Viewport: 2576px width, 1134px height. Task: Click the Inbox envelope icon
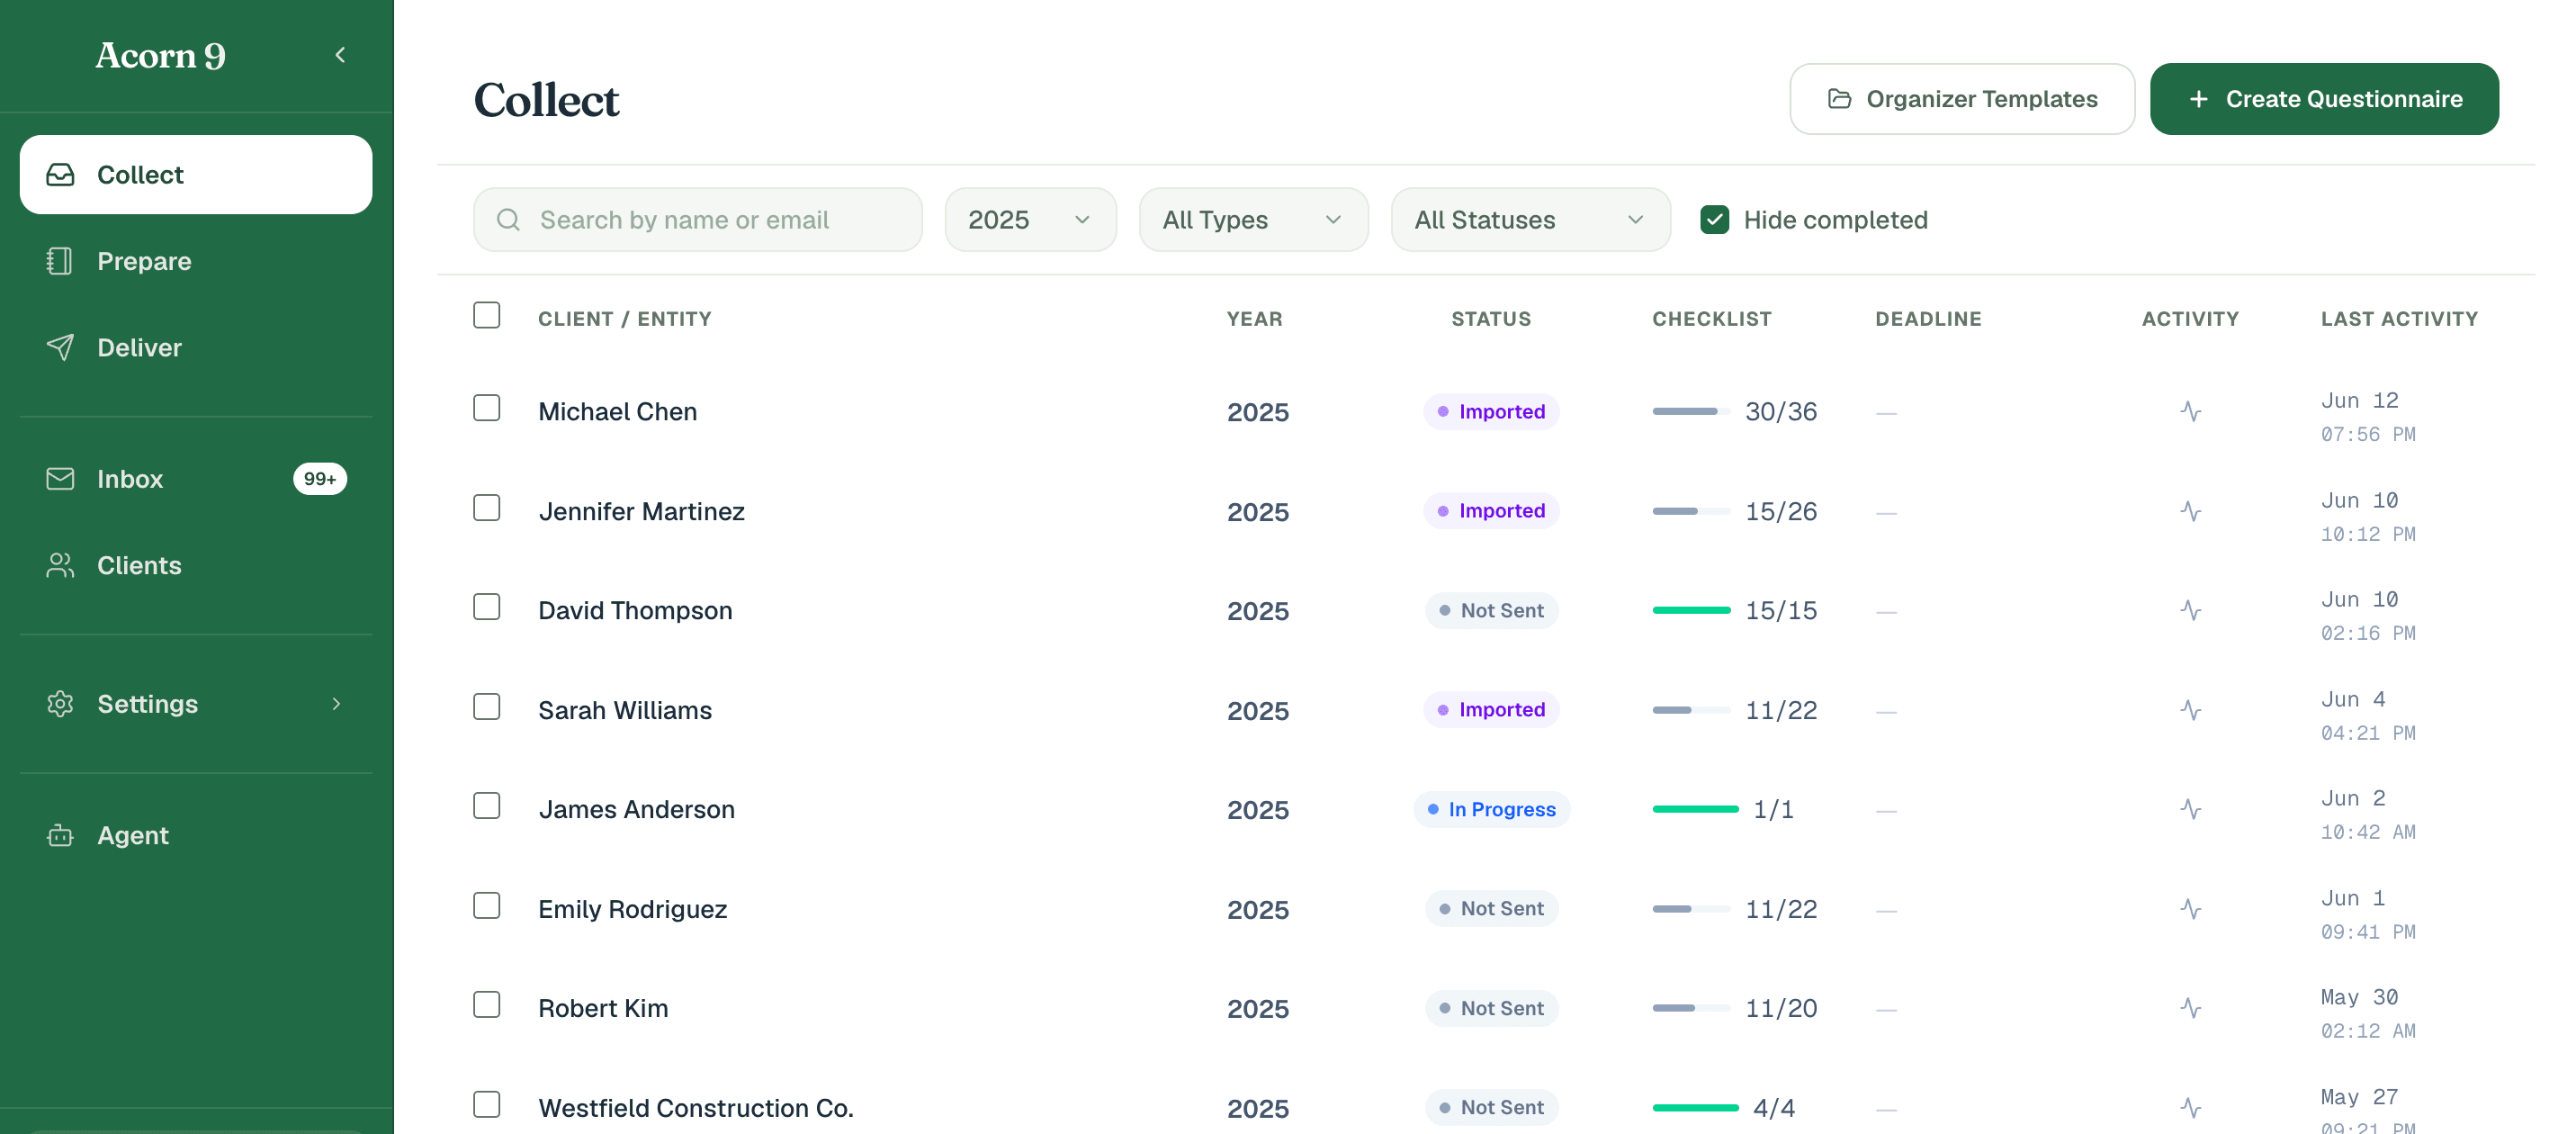click(x=60, y=479)
